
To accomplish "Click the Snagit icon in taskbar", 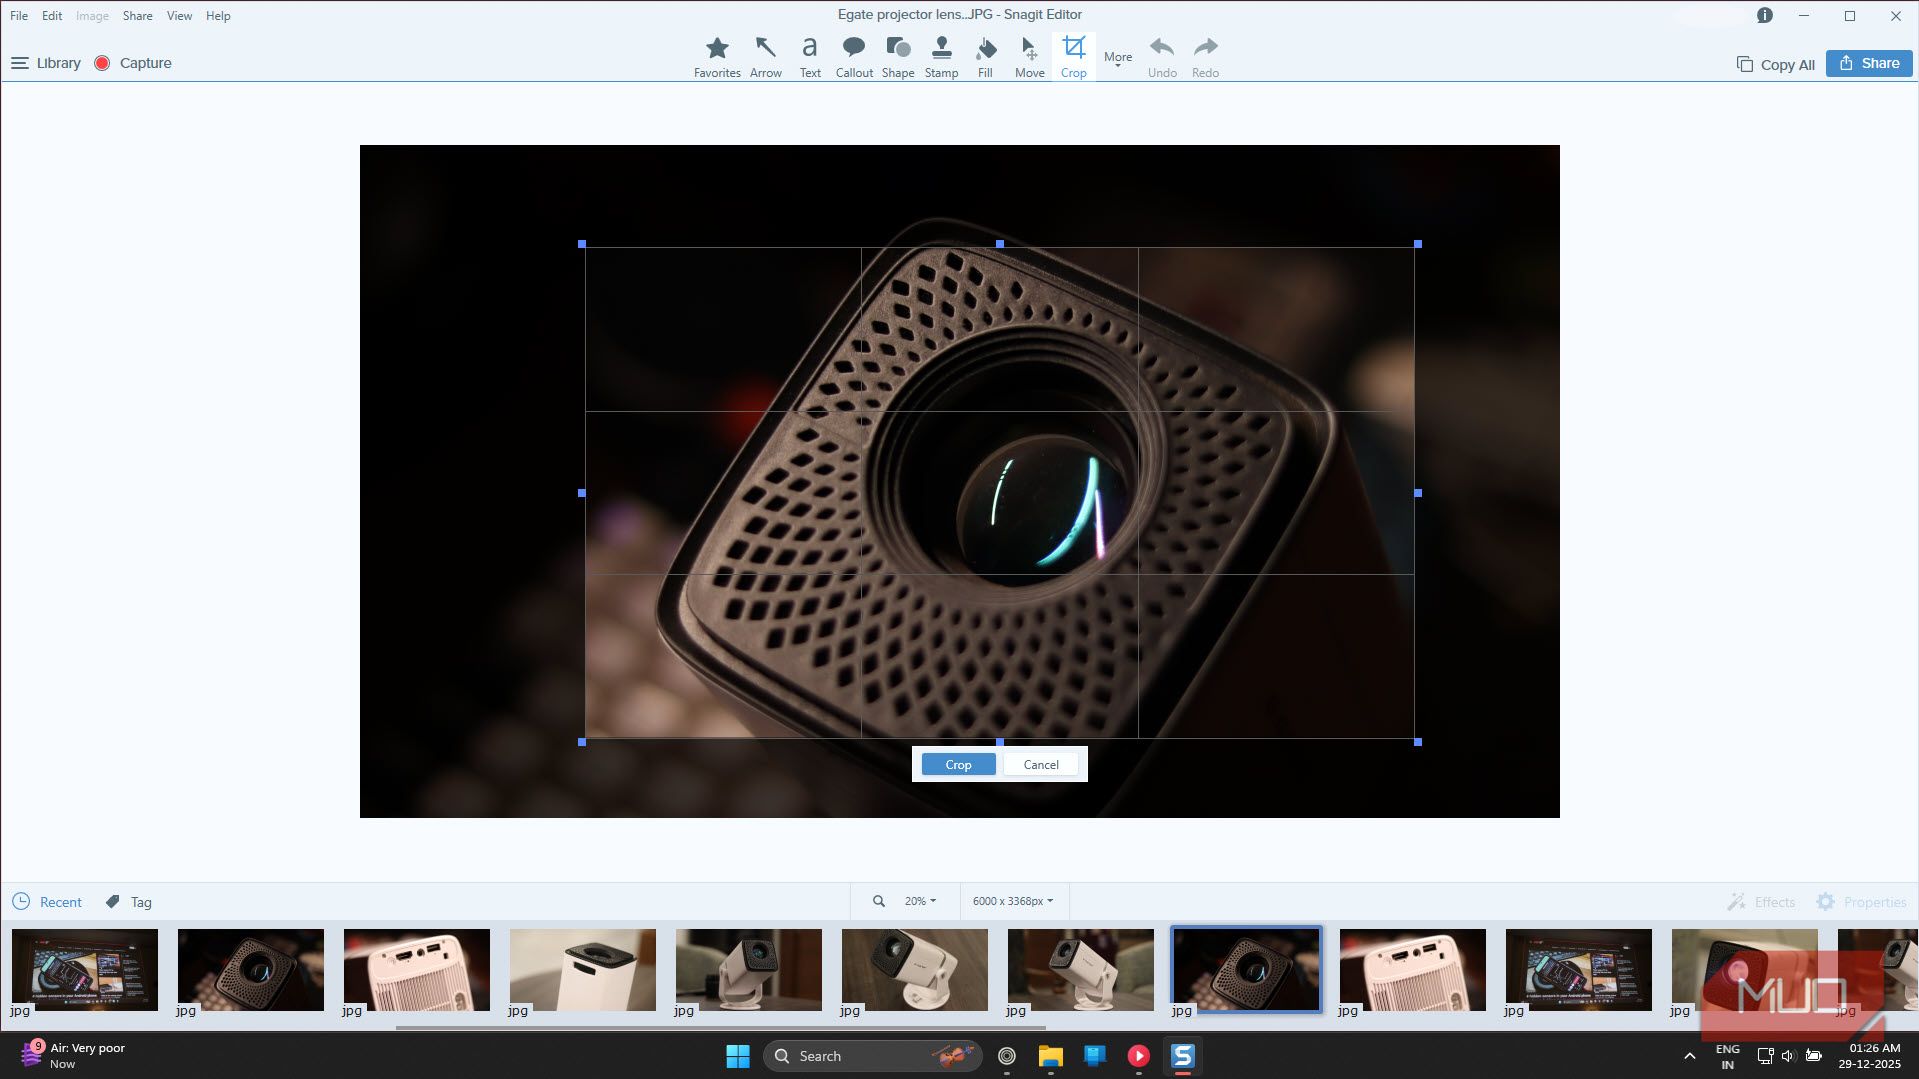I will (1183, 1056).
